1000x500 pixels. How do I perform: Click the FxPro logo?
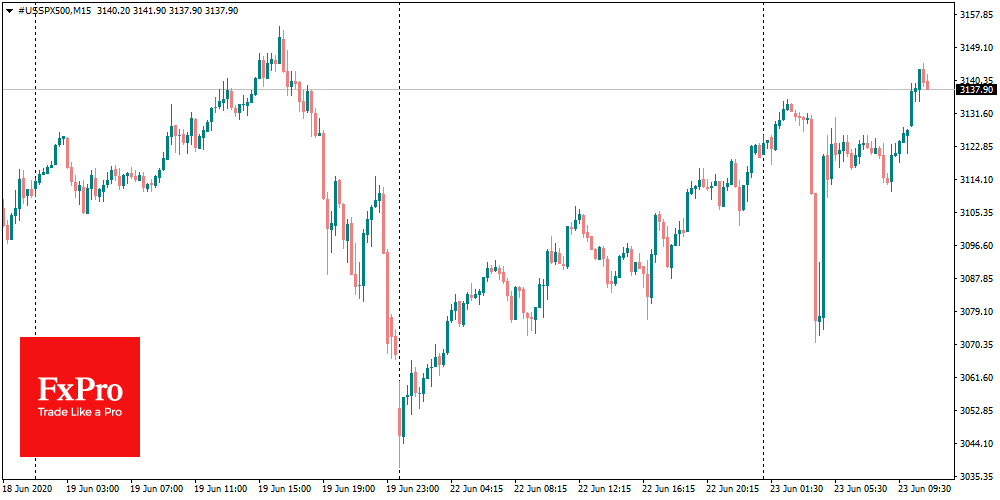80,387
